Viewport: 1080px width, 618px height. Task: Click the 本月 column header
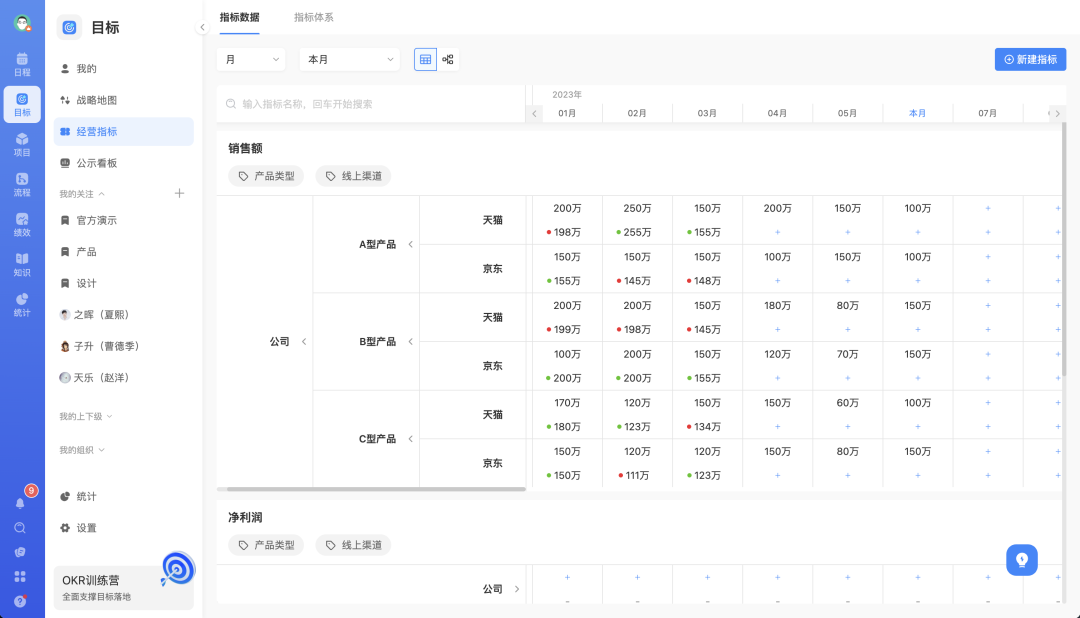click(x=917, y=113)
